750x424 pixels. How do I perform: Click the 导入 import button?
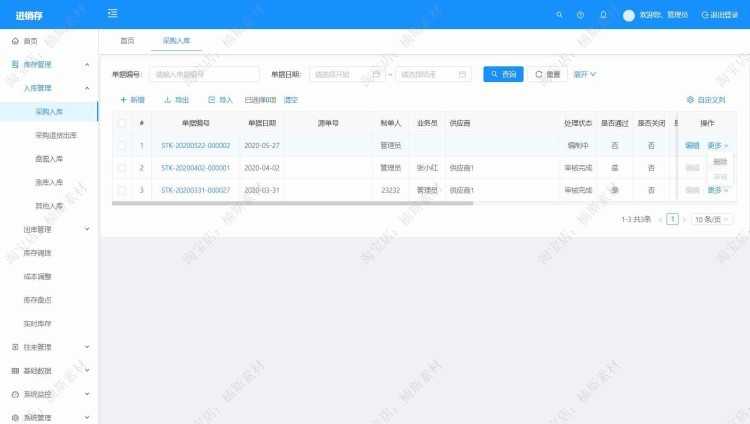220,100
